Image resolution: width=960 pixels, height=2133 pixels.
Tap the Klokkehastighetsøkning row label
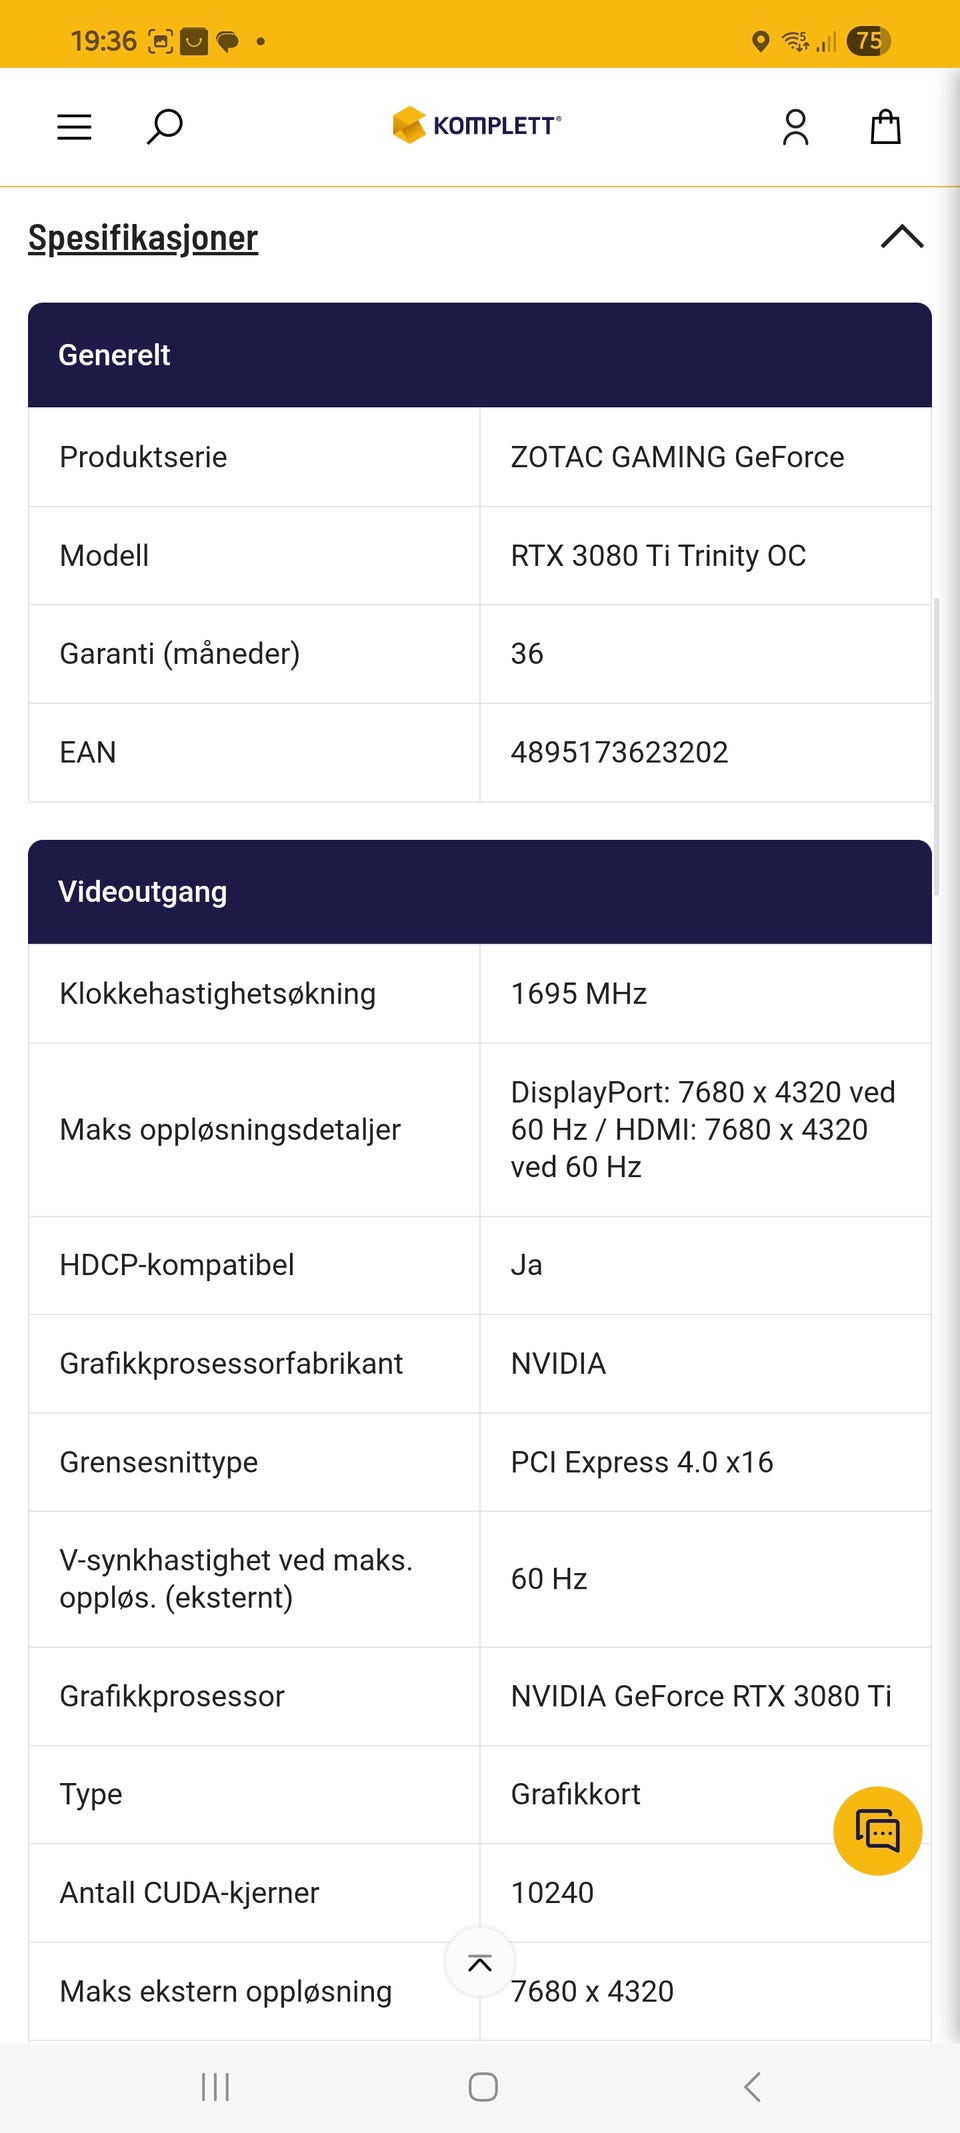[218, 994]
